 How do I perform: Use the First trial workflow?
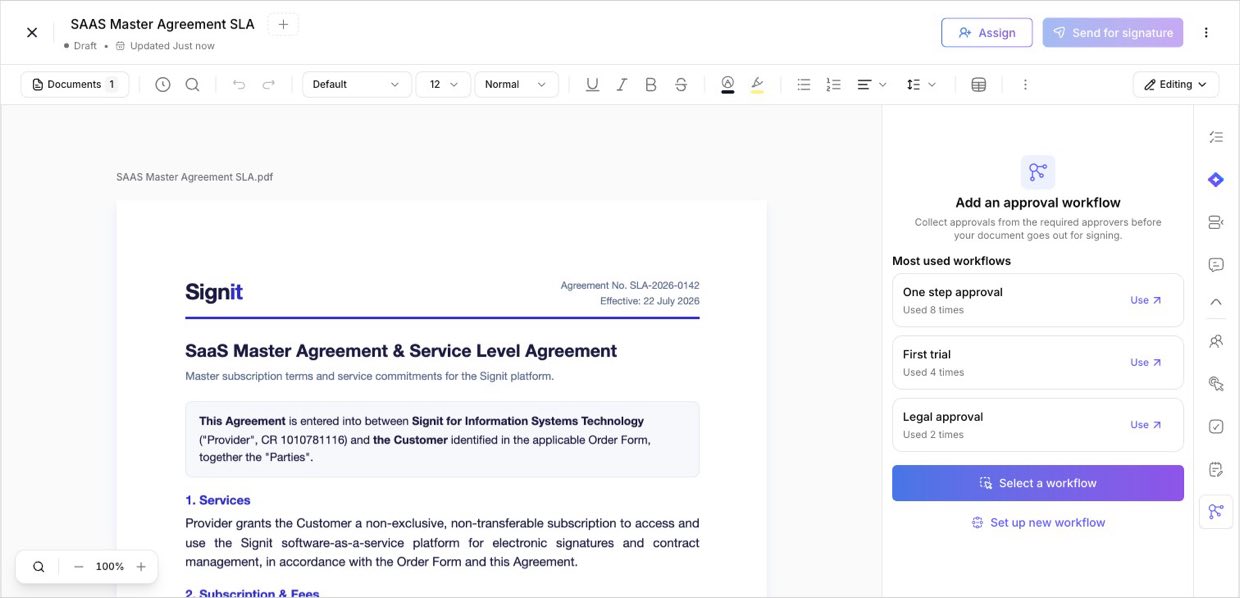pos(1146,363)
